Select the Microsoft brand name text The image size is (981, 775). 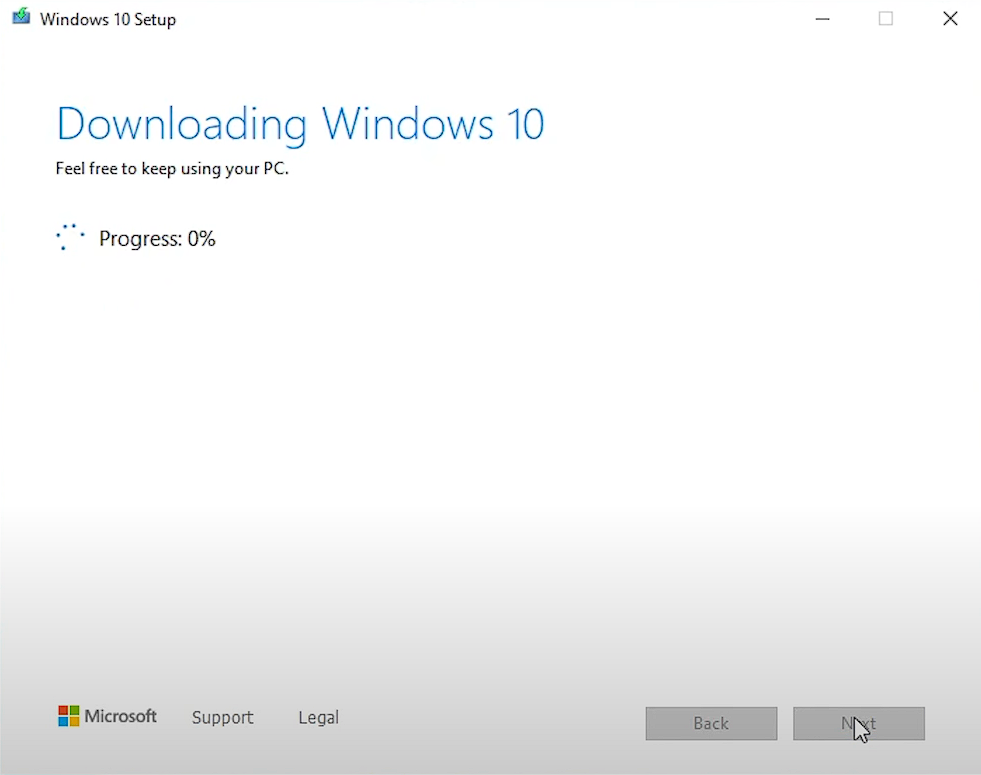click(121, 716)
